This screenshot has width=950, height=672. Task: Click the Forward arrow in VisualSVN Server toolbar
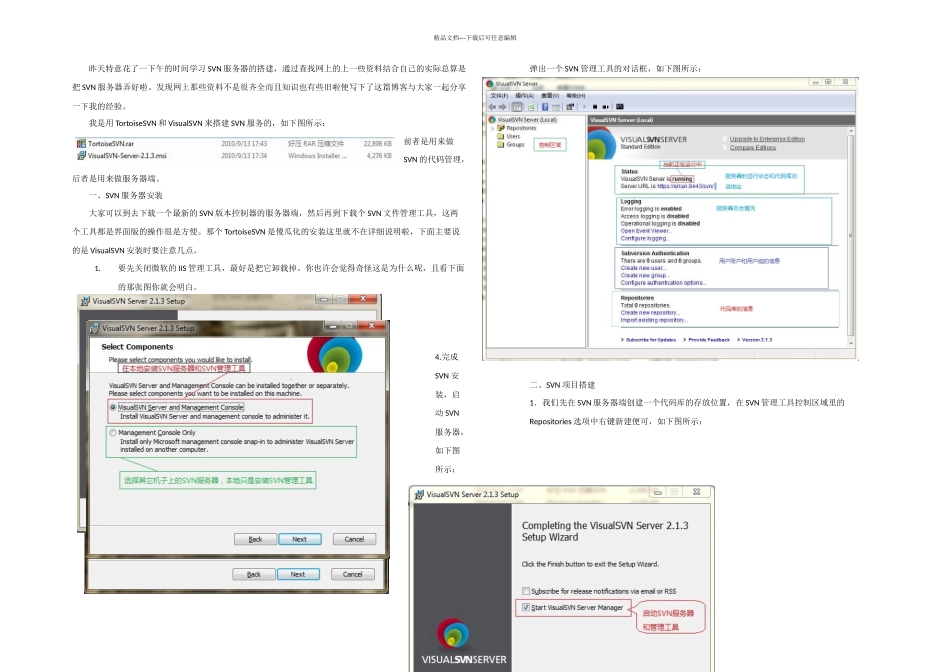[503, 107]
